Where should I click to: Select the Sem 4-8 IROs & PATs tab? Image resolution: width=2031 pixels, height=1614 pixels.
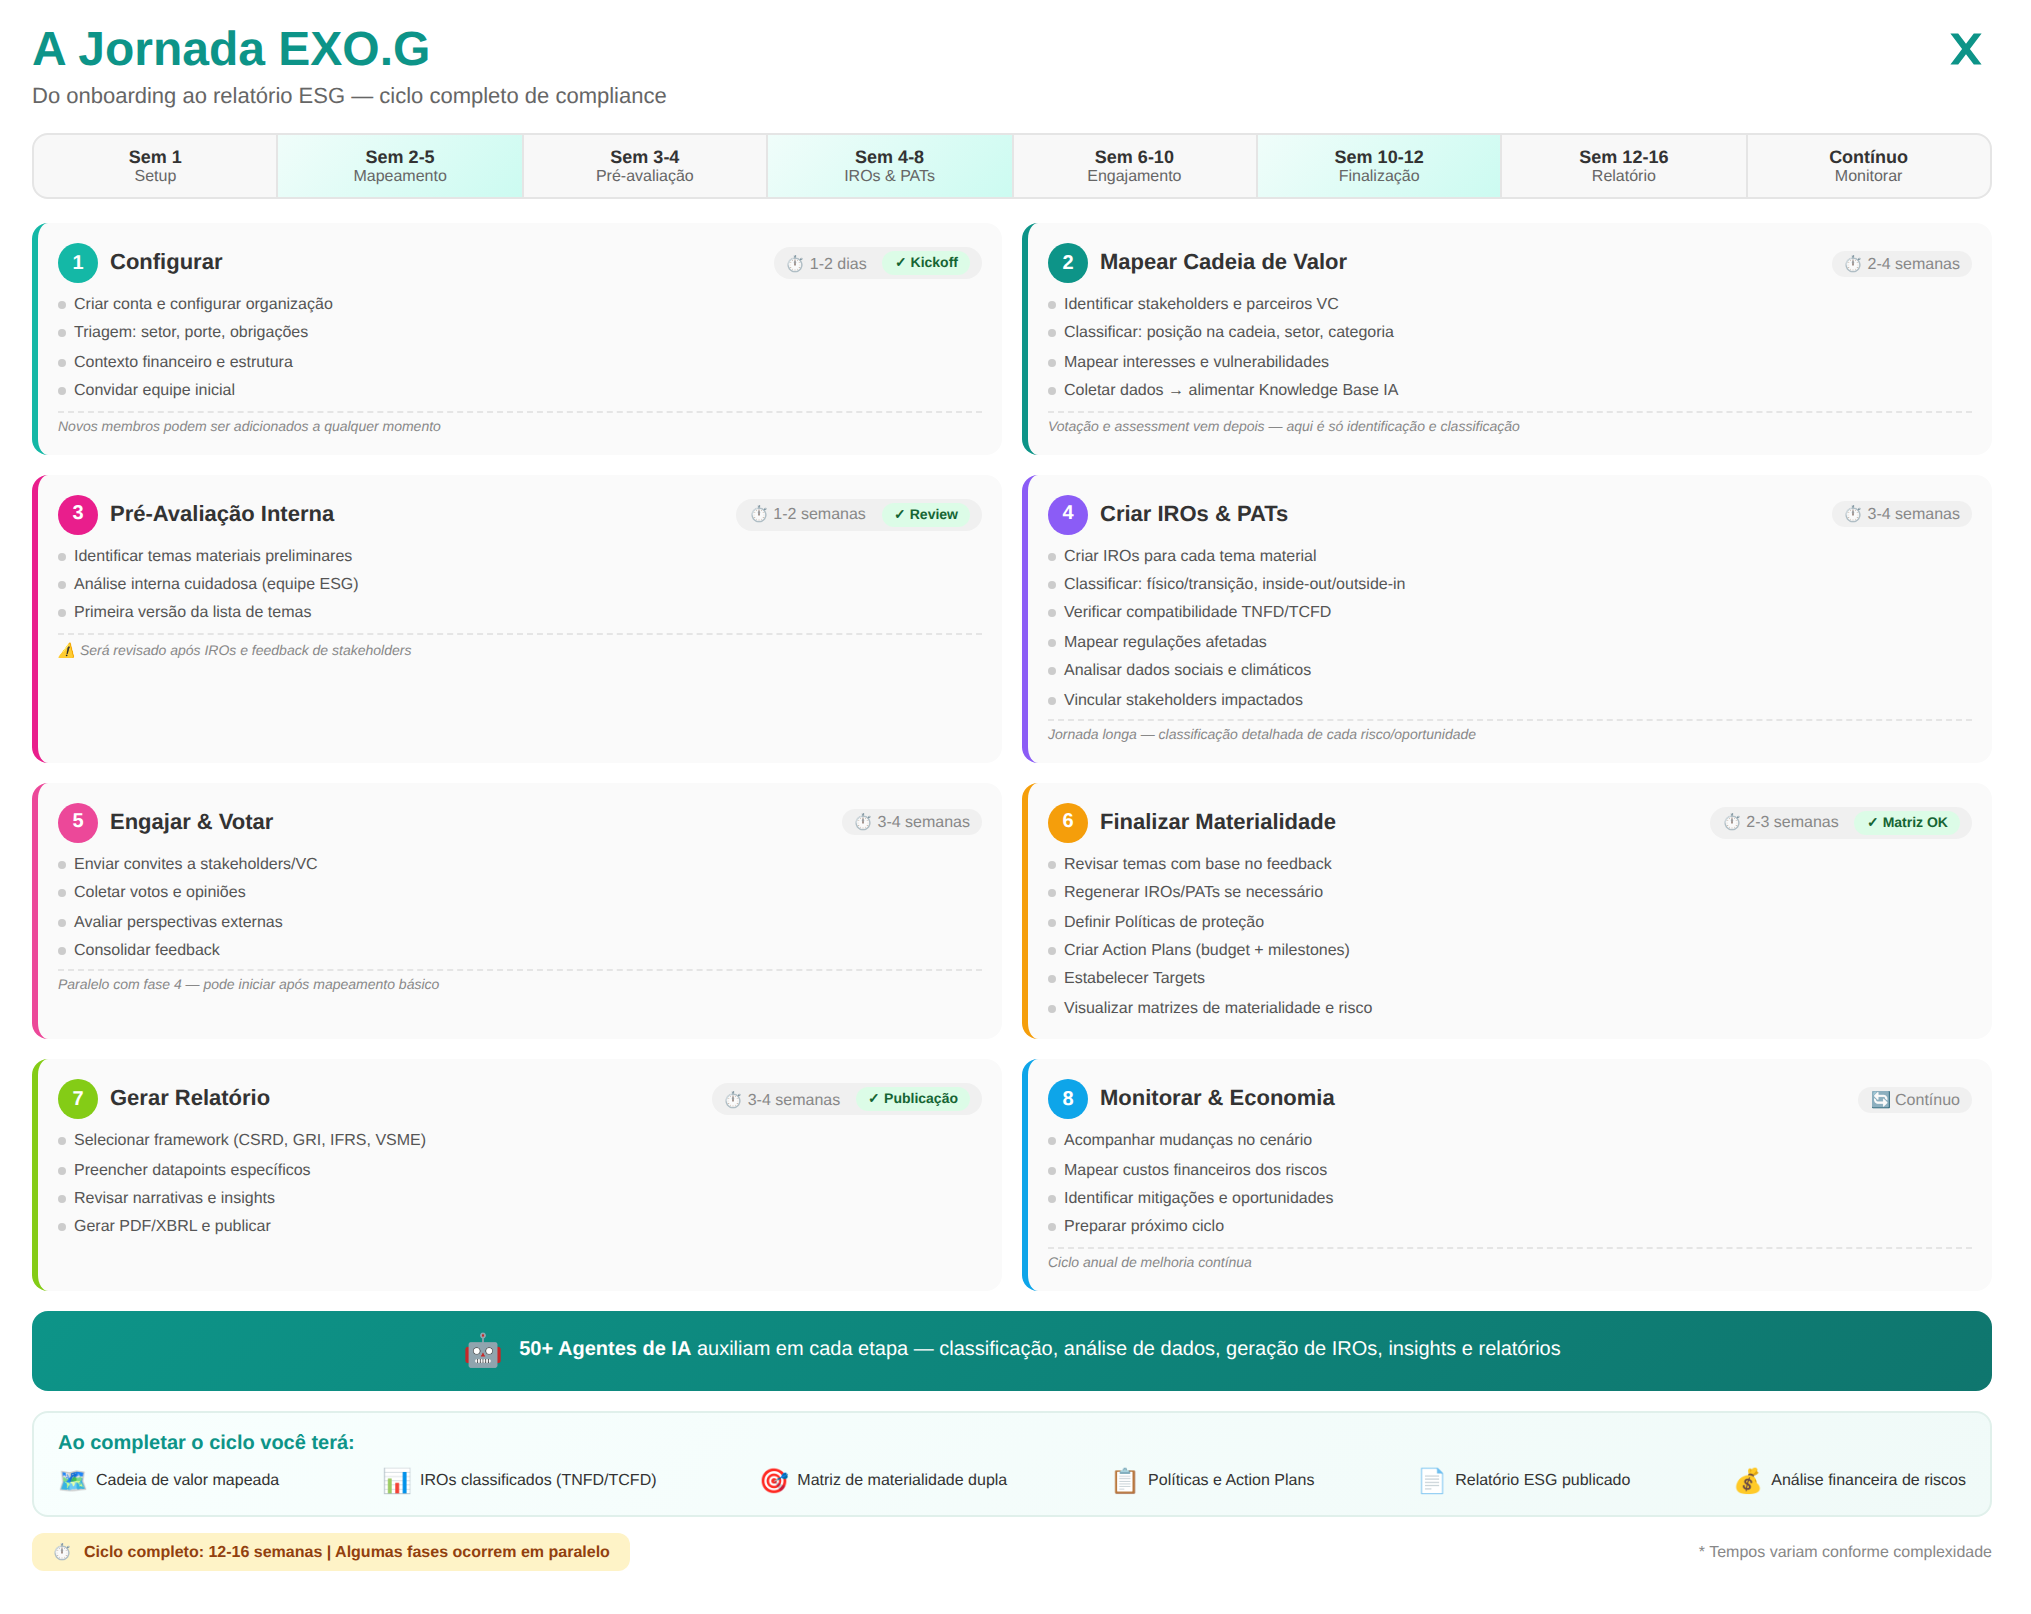click(x=889, y=166)
